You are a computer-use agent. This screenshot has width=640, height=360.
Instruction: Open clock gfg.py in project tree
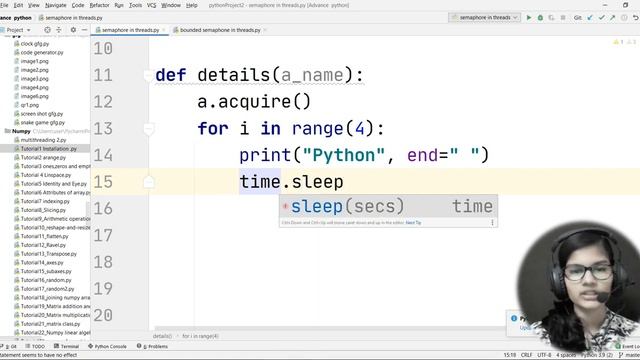pyautogui.click(x=31, y=44)
